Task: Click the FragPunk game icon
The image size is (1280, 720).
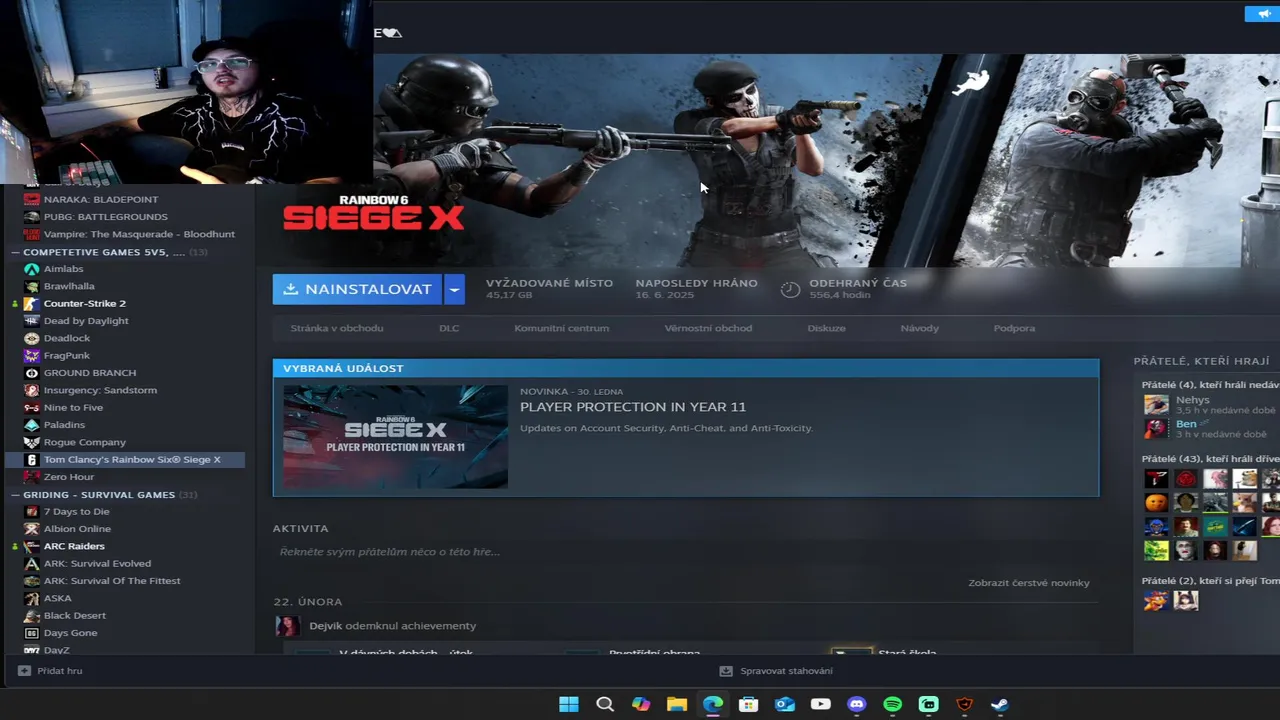Action: coord(32,355)
